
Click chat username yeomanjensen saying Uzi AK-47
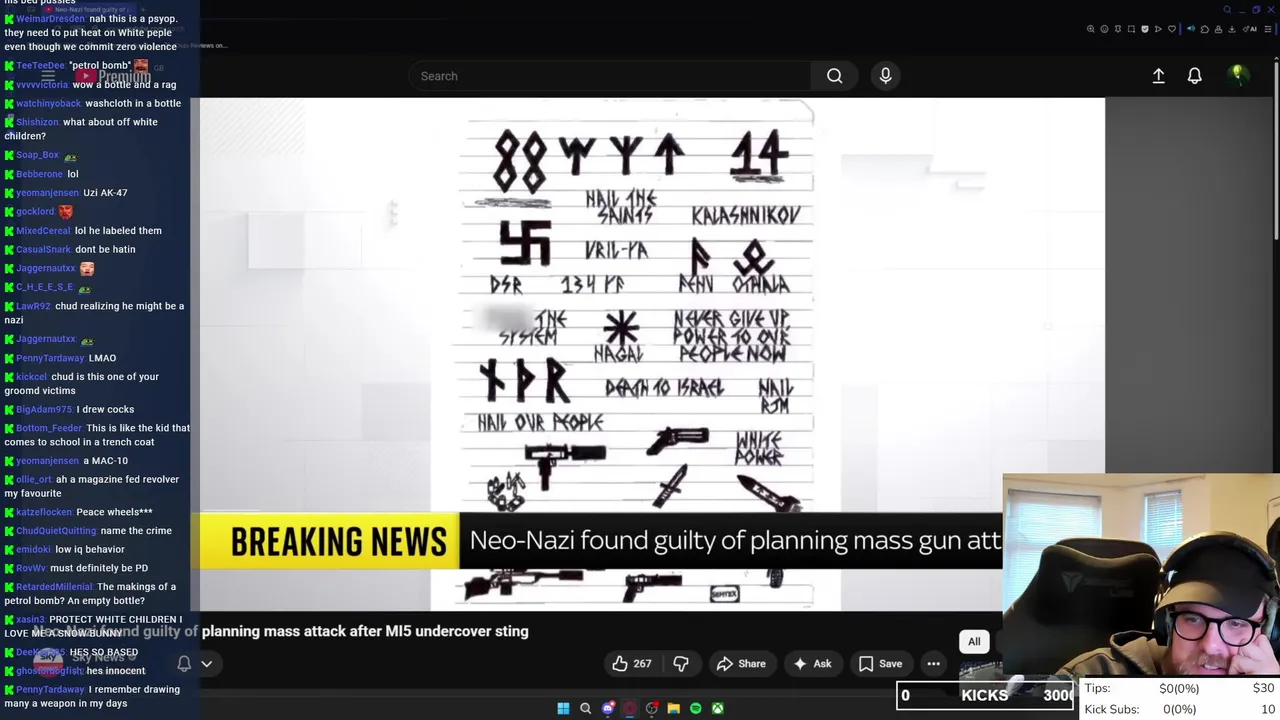[x=47, y=193]
